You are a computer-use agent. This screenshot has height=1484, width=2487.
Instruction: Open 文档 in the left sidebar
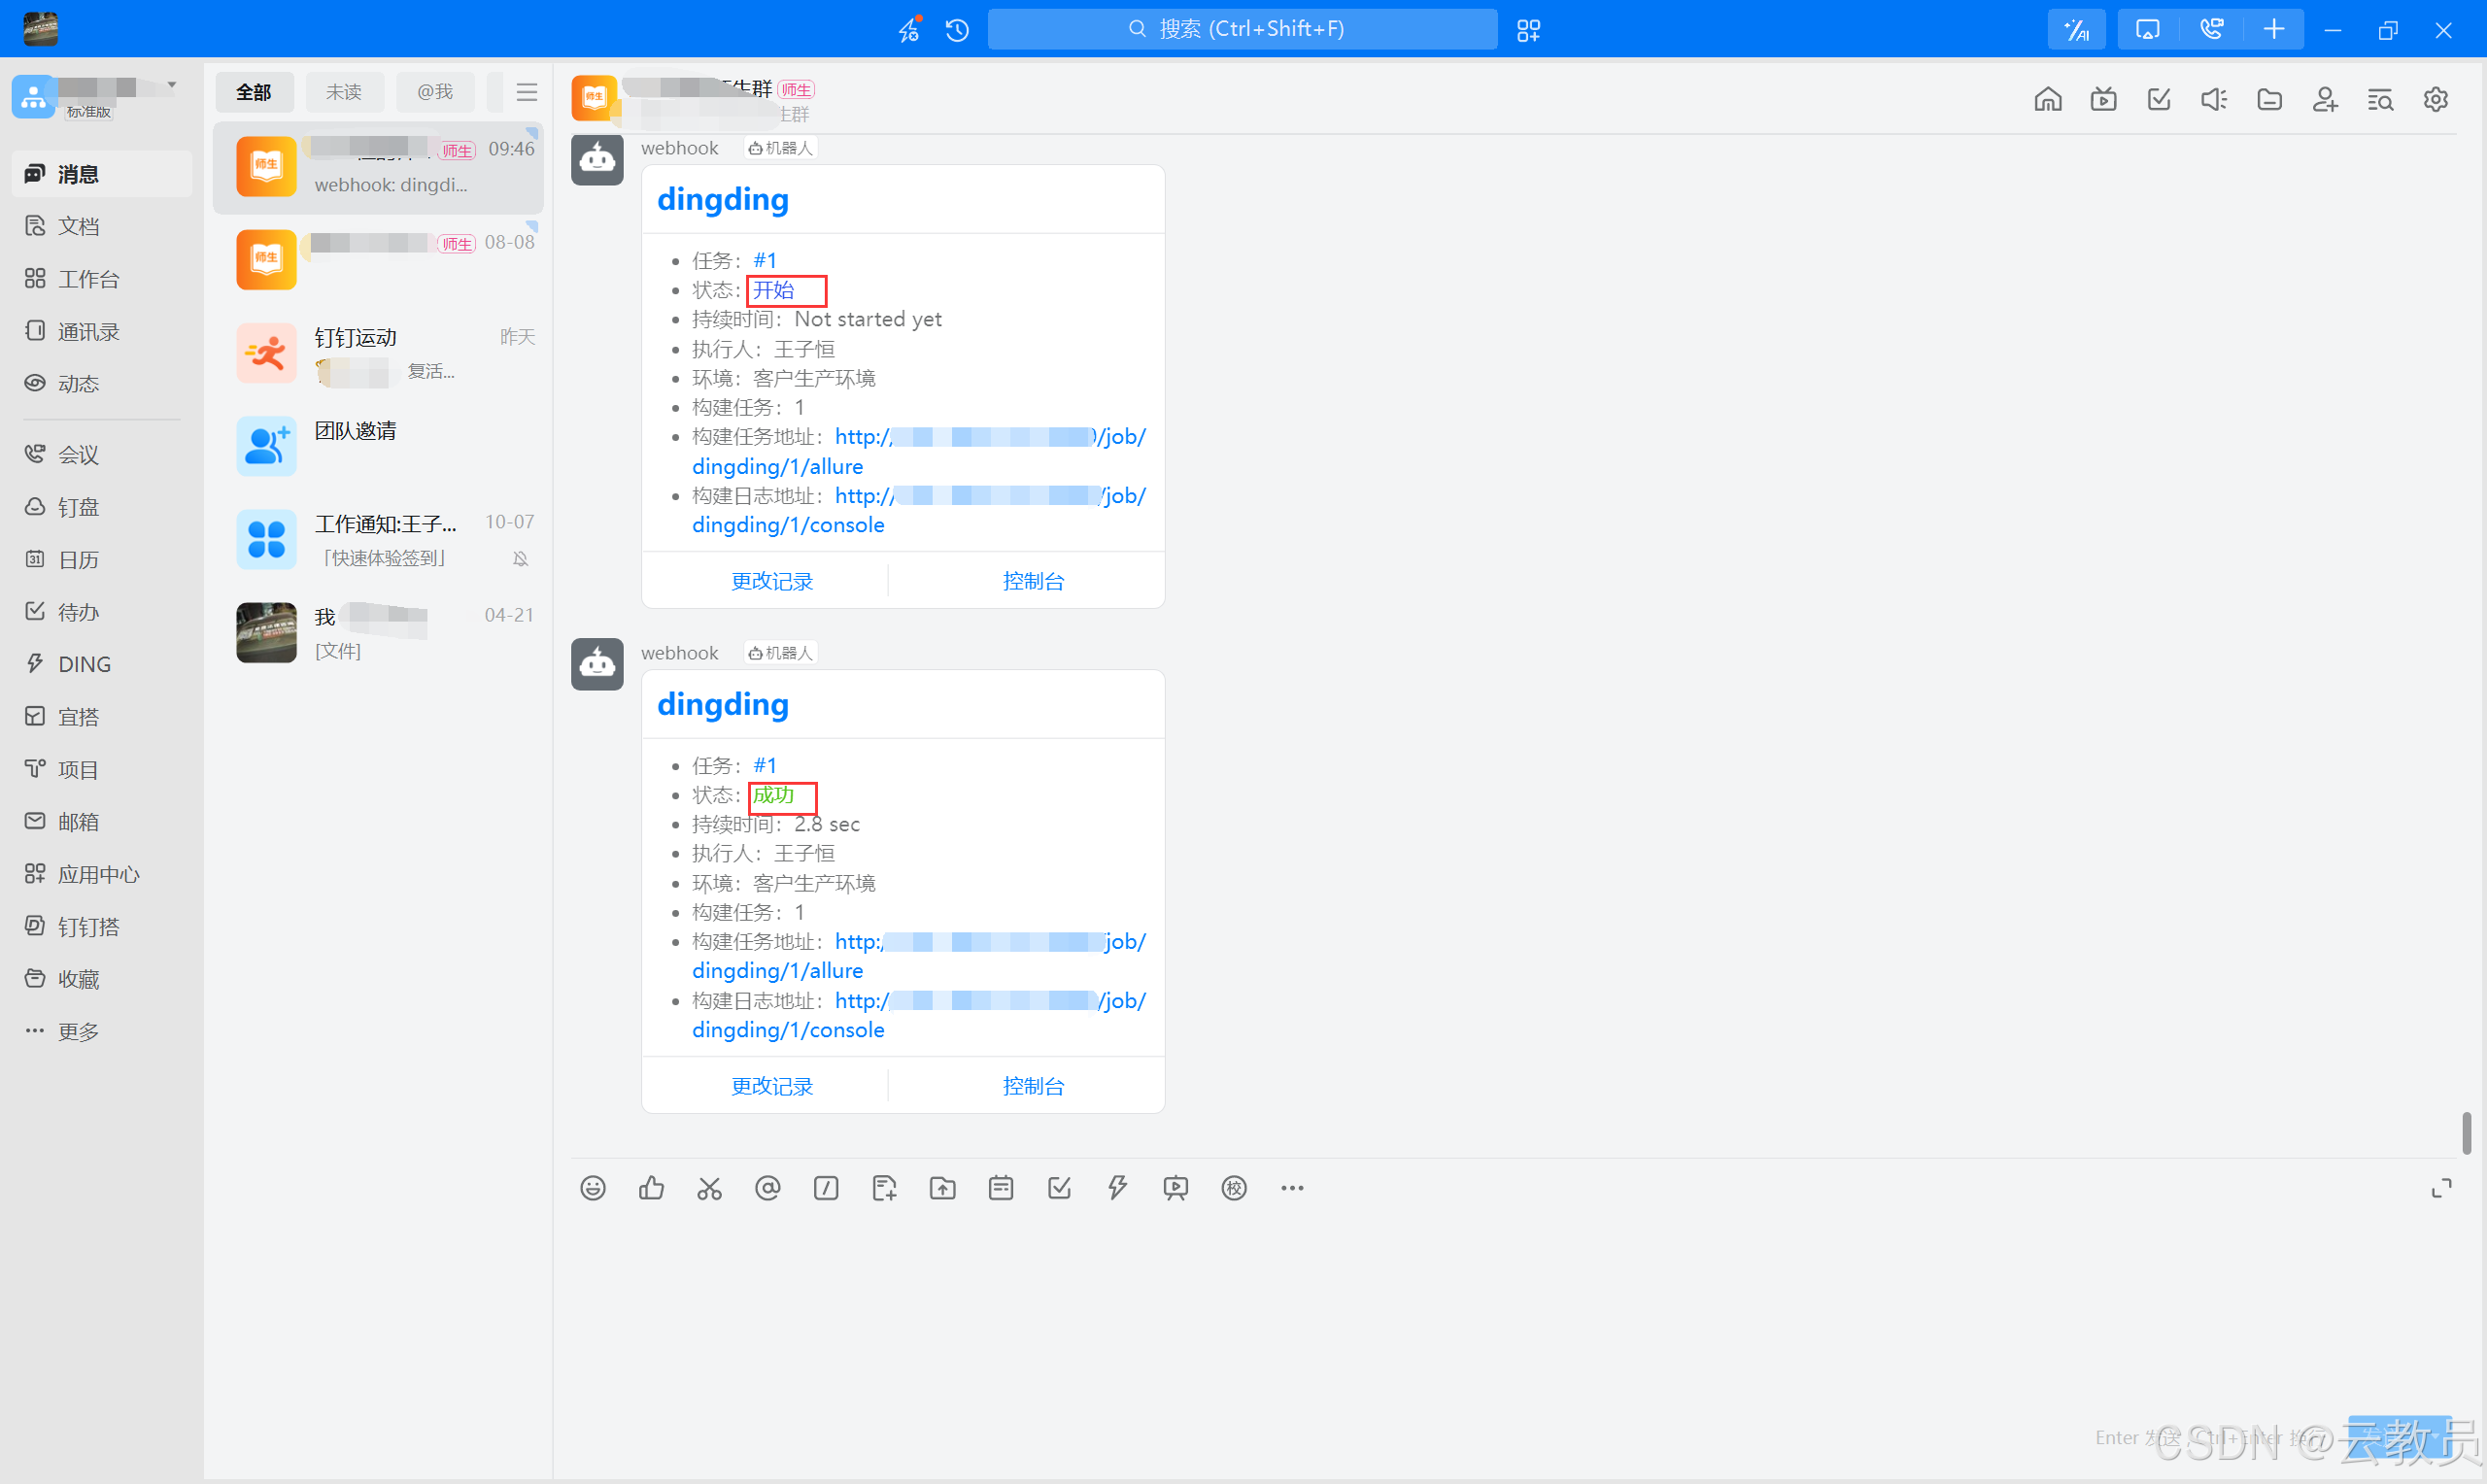click(102, 226)
